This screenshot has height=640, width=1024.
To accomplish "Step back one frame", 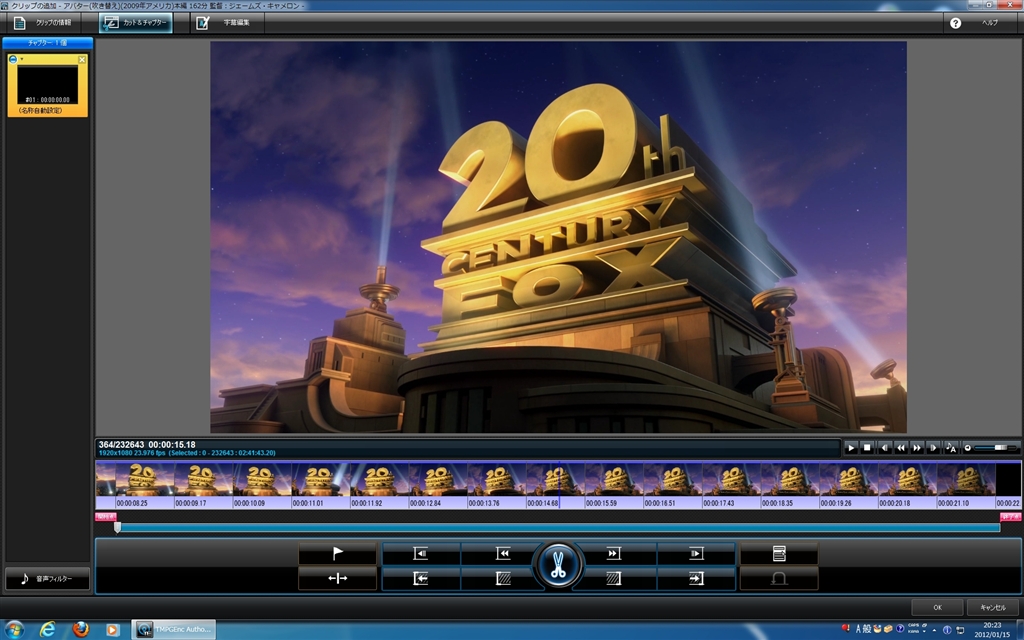I will [x=884, y=447].
